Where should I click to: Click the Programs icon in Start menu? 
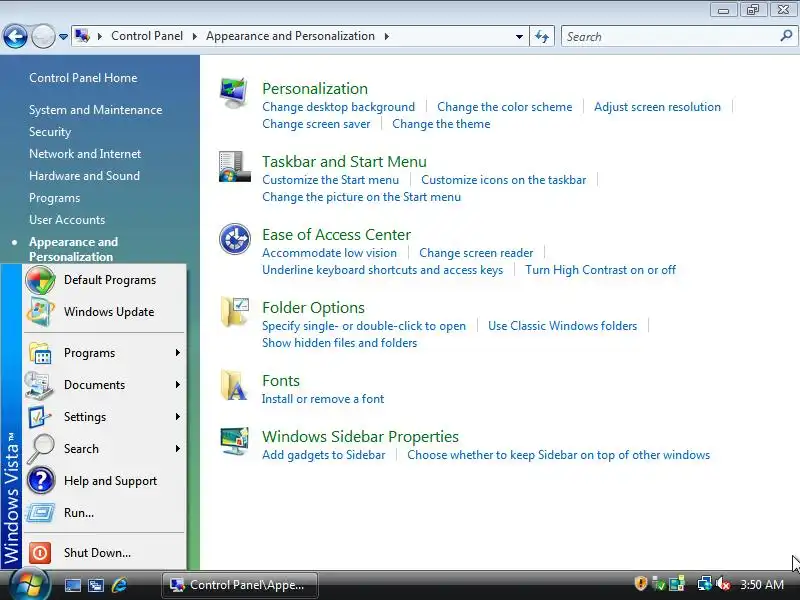point(40,353)
